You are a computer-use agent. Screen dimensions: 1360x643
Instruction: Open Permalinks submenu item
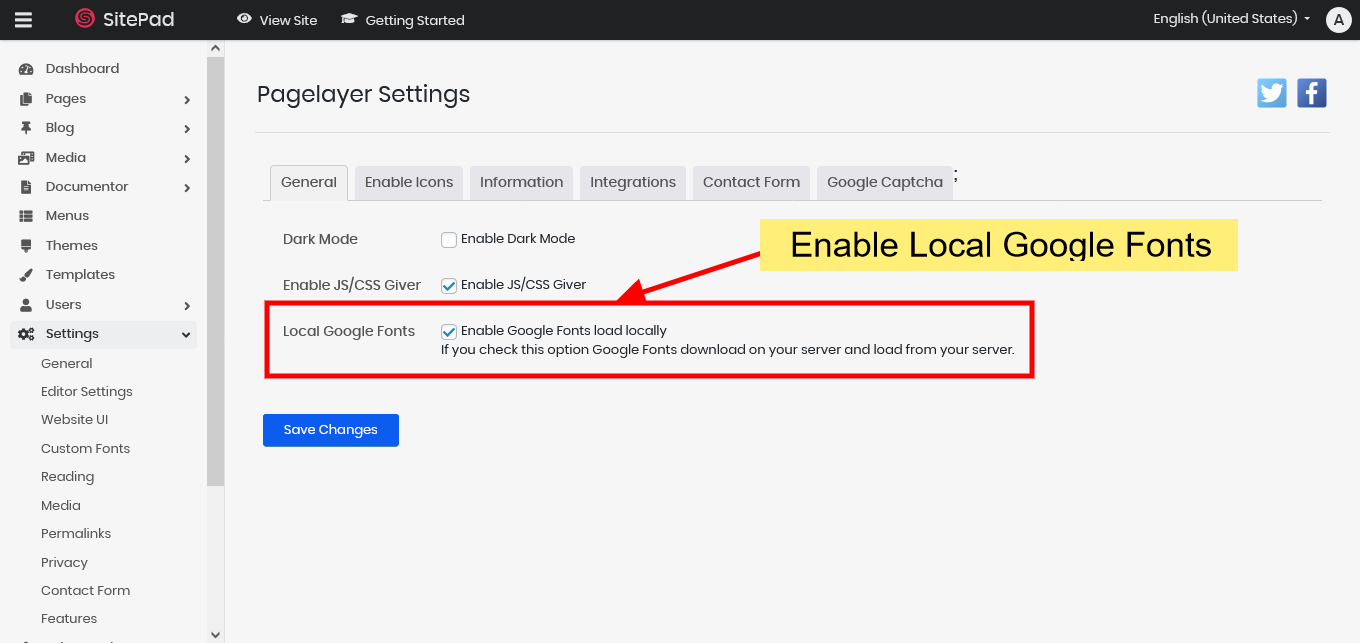[76, 534]
